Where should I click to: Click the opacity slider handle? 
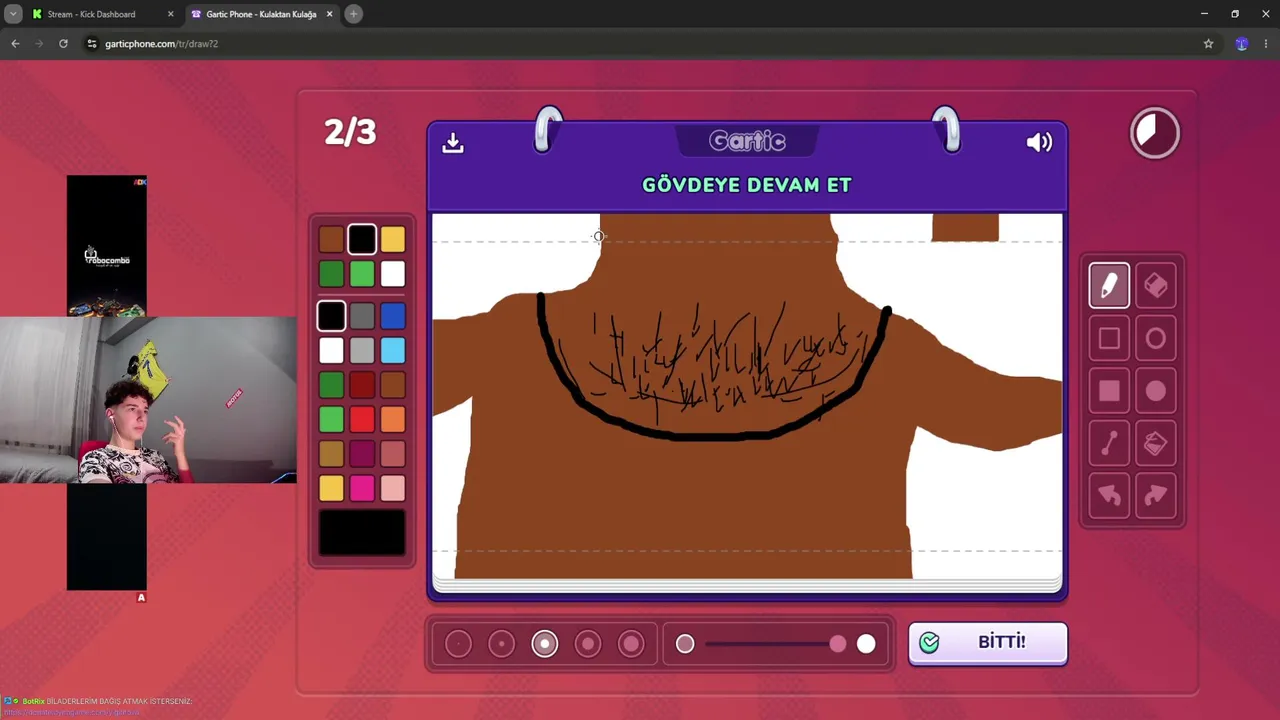(x=837, y=644)
